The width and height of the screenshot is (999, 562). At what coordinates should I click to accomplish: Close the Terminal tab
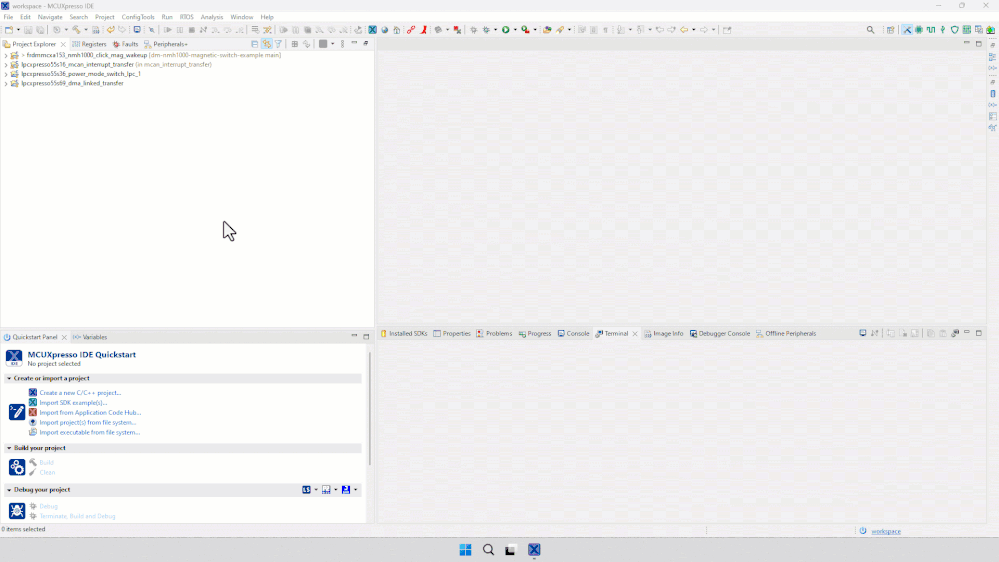click(x=635, y=334)
